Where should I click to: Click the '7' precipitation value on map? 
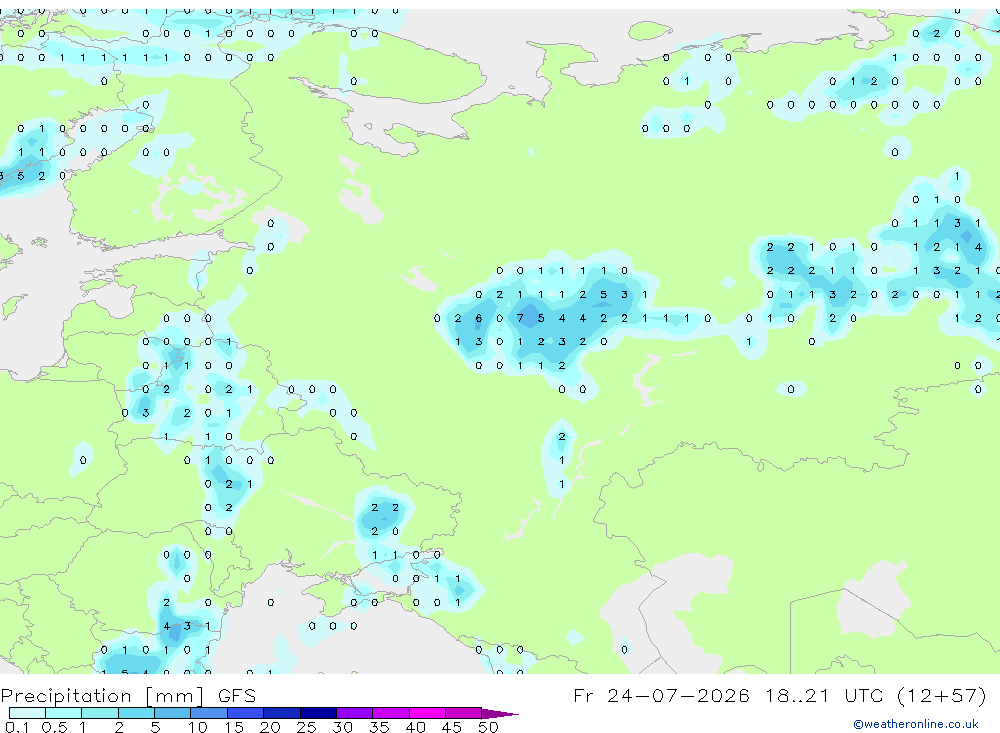(x=520, y=318)
